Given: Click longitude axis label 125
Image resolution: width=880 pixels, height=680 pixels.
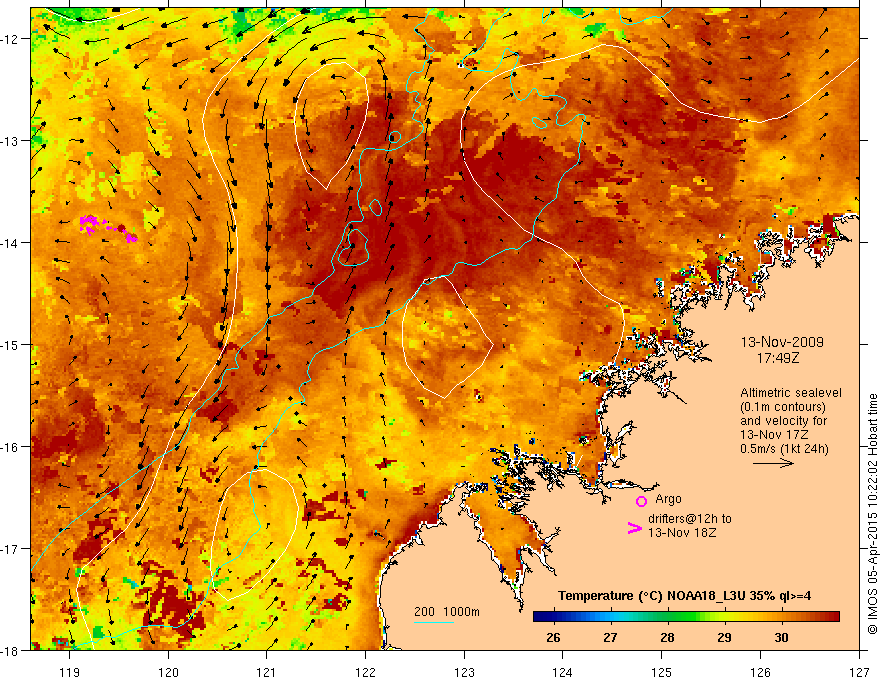Looking at the screenshot, I should tap(662, 672).
